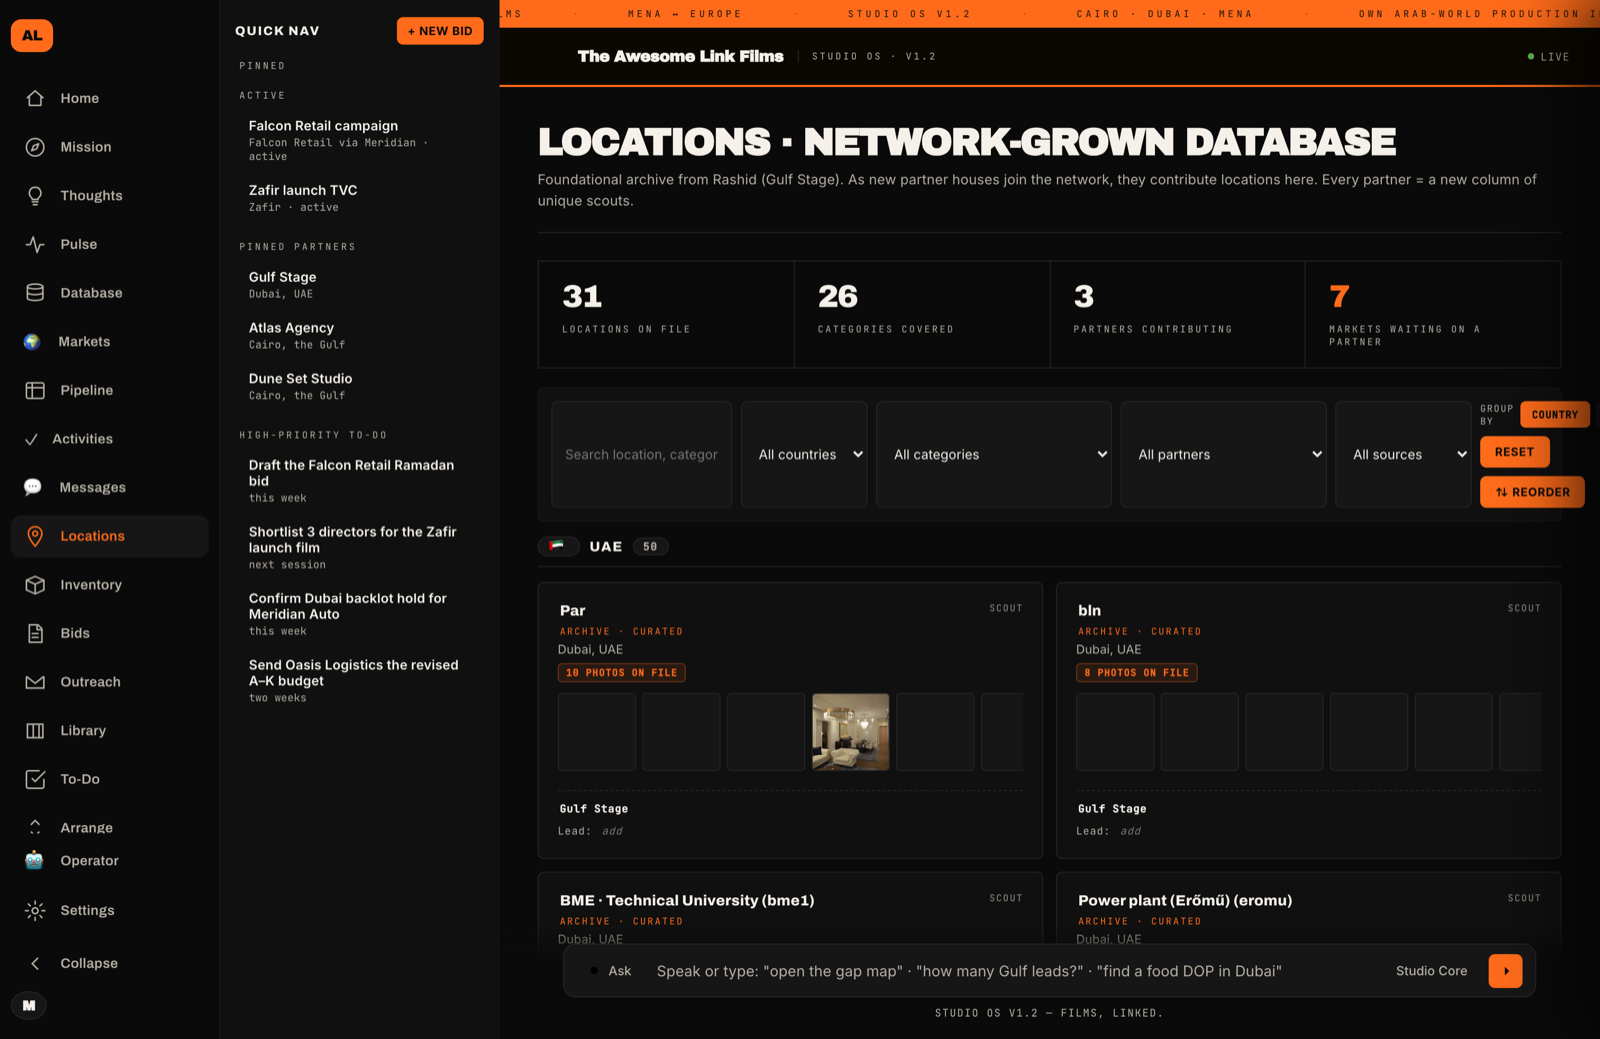Click the Search location input field
Screen dimensions: 1600x1039
pyautogui.click(x=641, y=454)
